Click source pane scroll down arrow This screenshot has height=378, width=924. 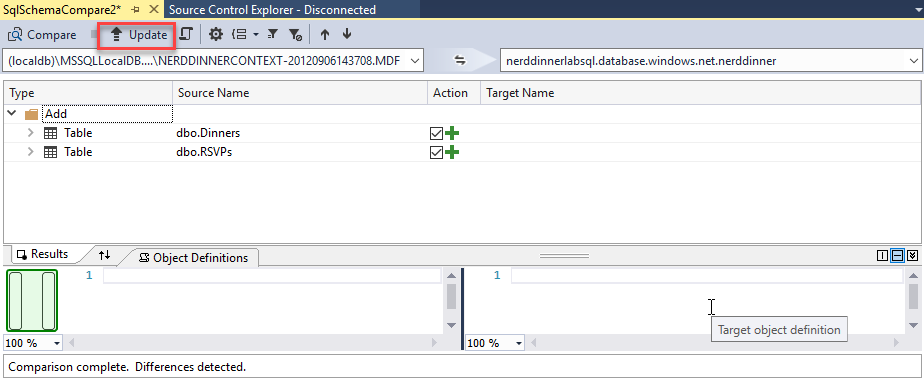(451, 325)
